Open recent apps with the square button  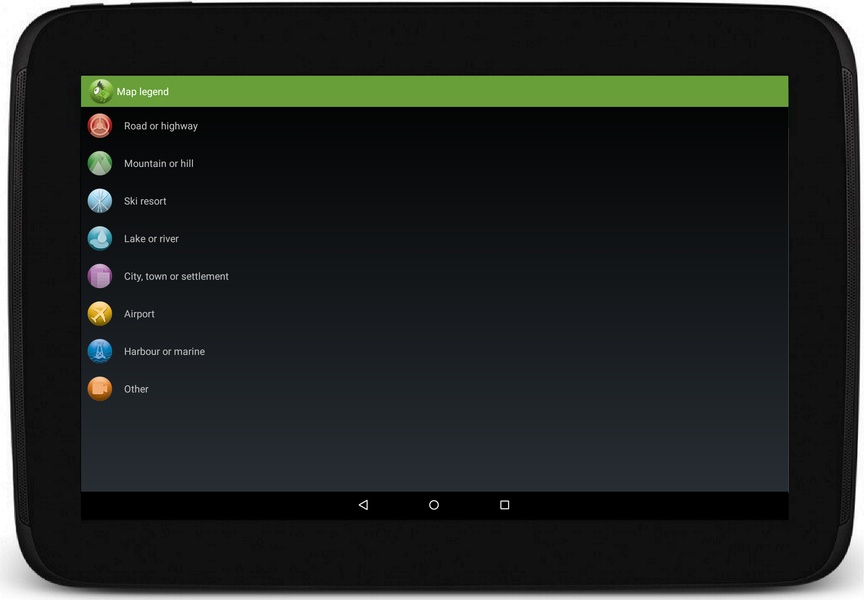[x=504, y=505]
